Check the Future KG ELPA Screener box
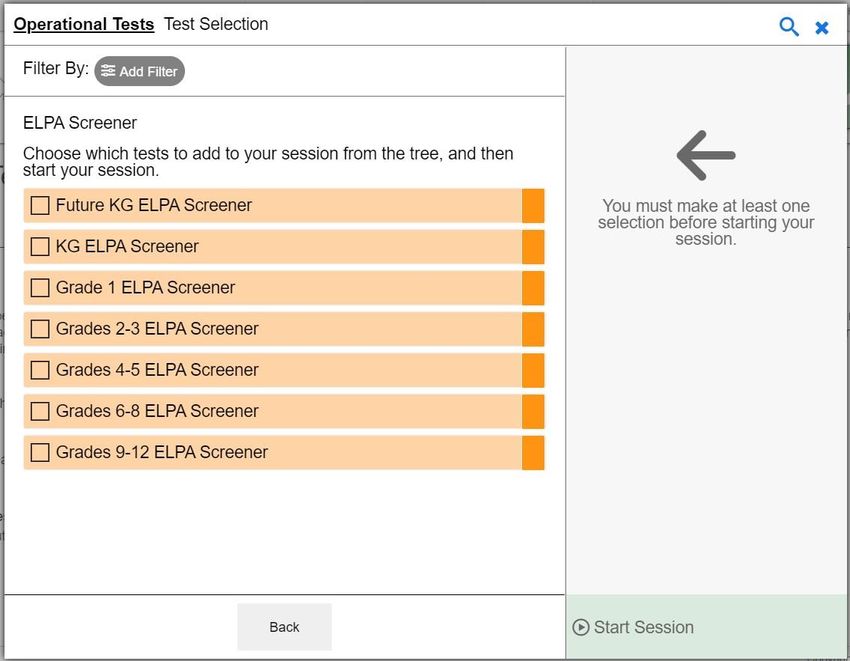 [40, 206]
